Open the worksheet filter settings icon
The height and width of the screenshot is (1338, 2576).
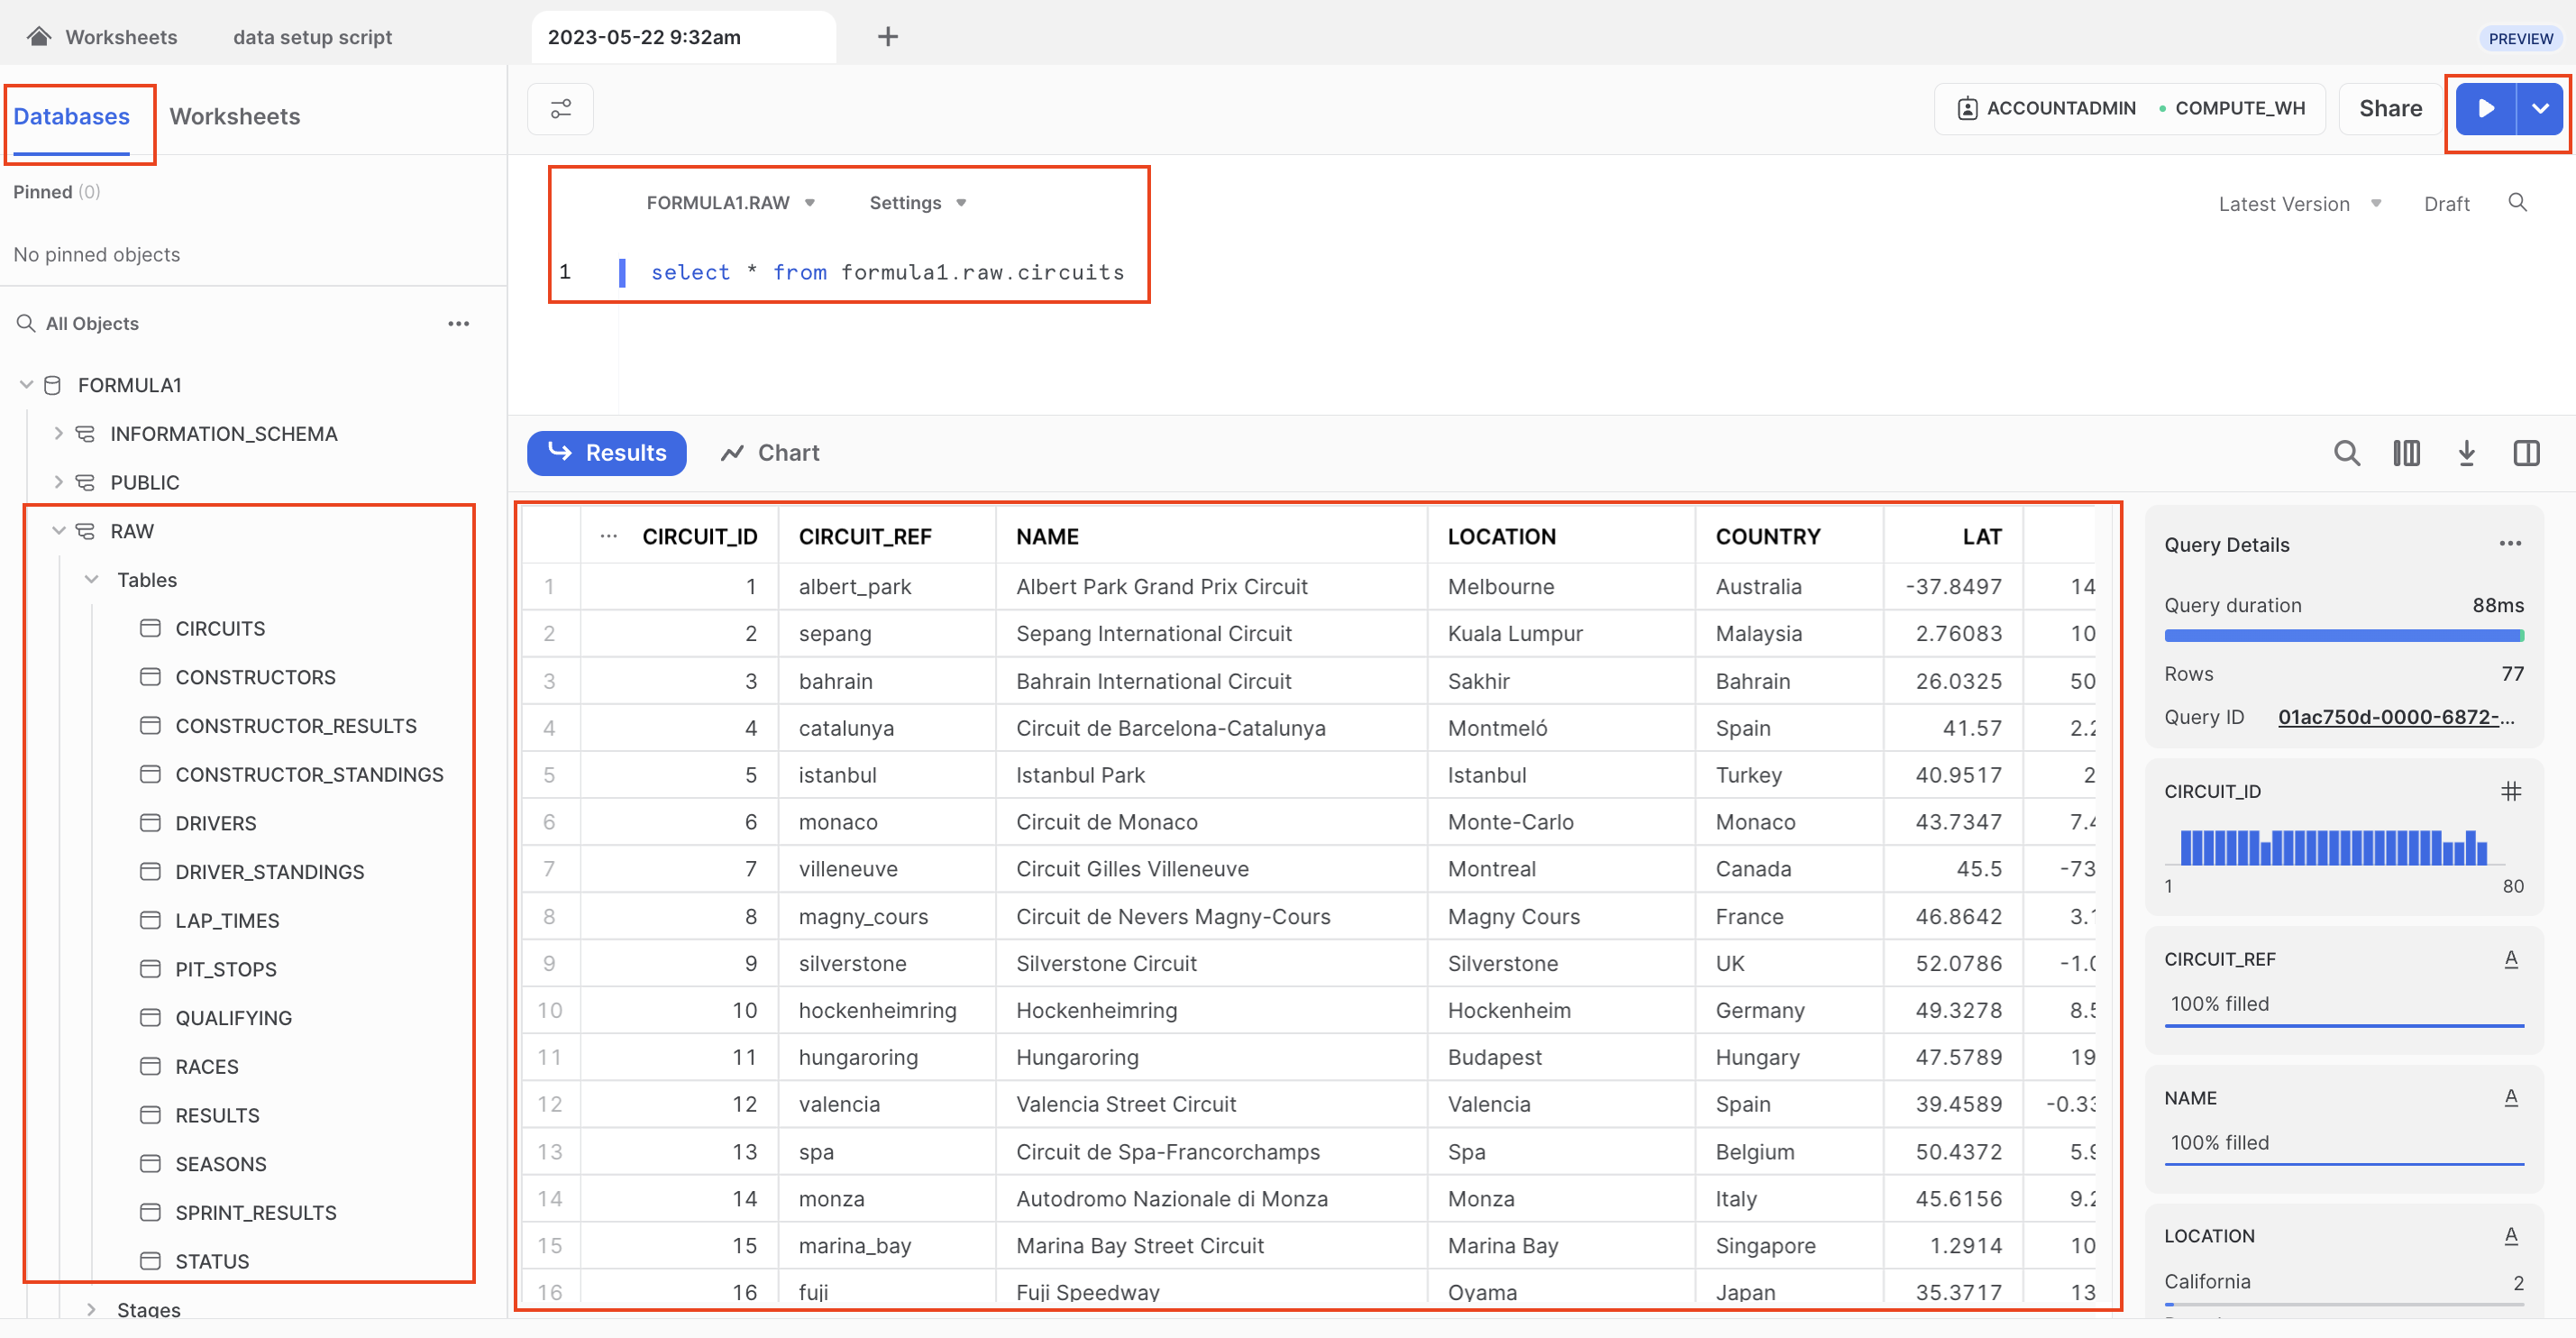pyautogui.click(x=560, y=108)
